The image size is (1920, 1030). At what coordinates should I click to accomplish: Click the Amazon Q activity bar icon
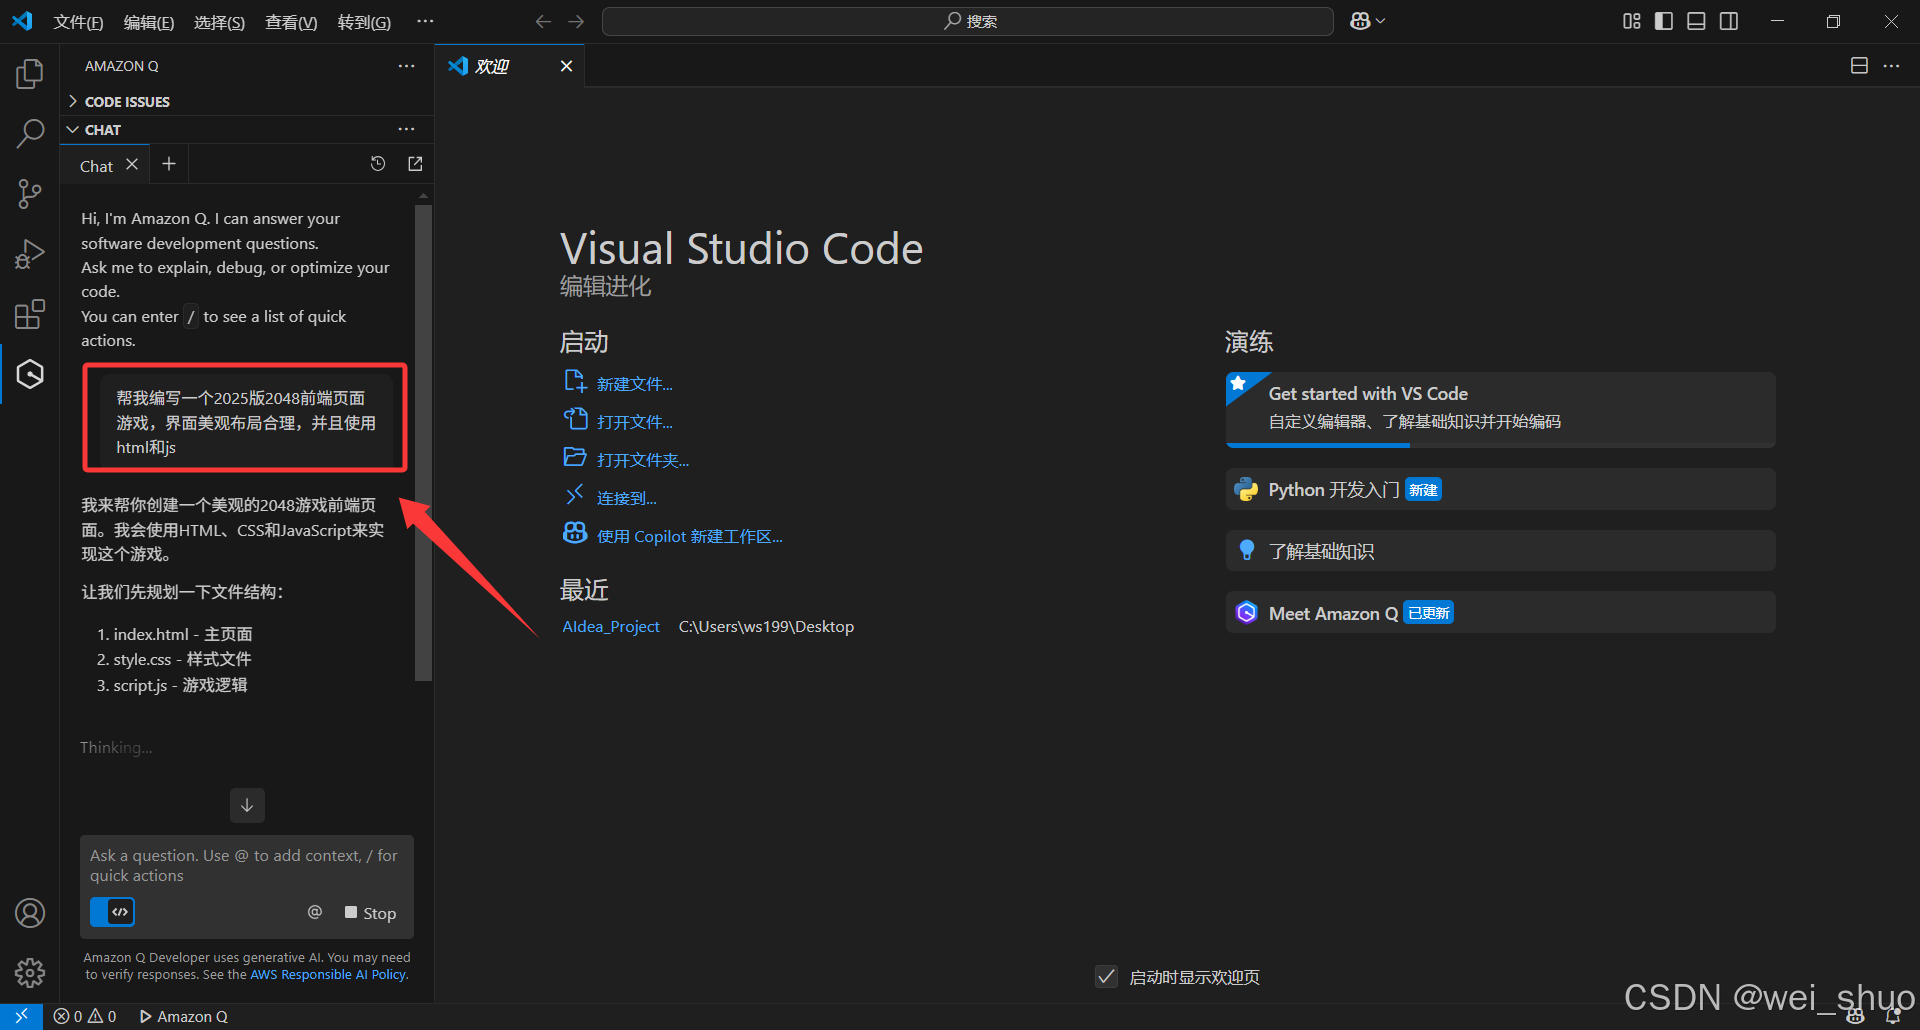click(30, 374)
